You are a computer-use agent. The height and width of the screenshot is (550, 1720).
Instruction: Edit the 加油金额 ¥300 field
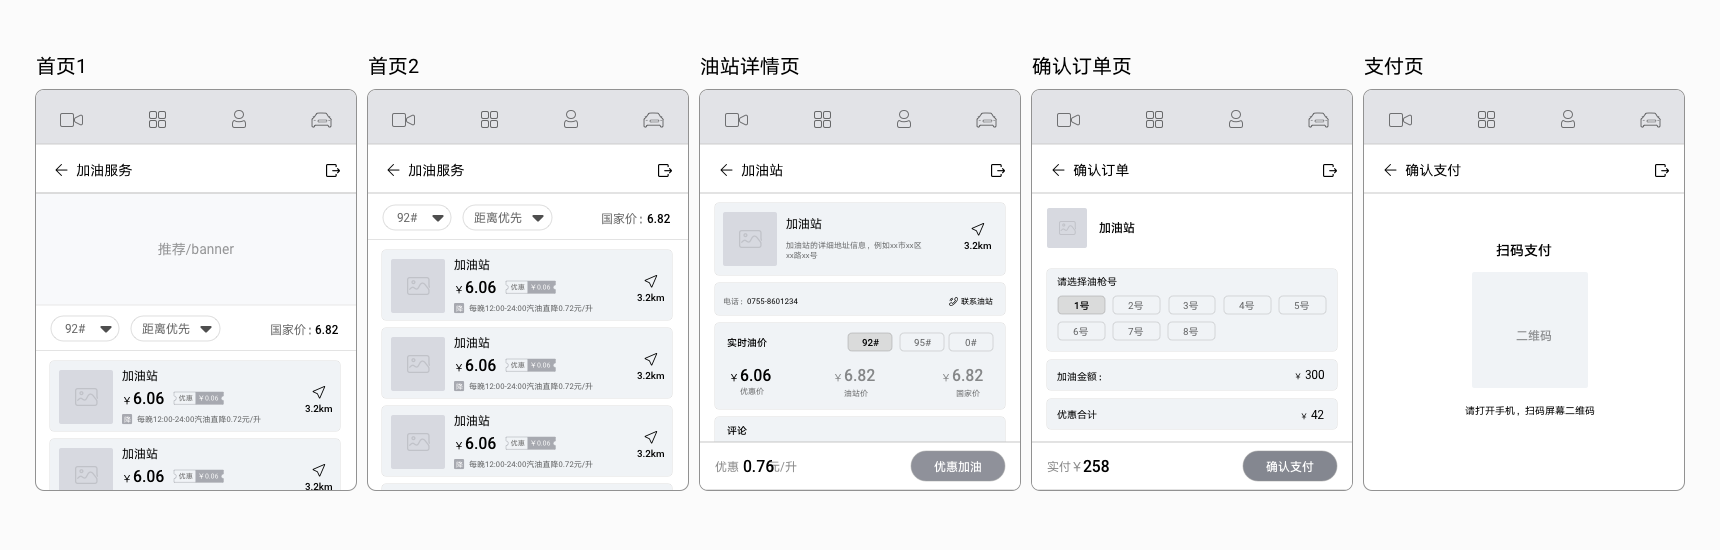pyautogui.click(x=1192, y=375)
